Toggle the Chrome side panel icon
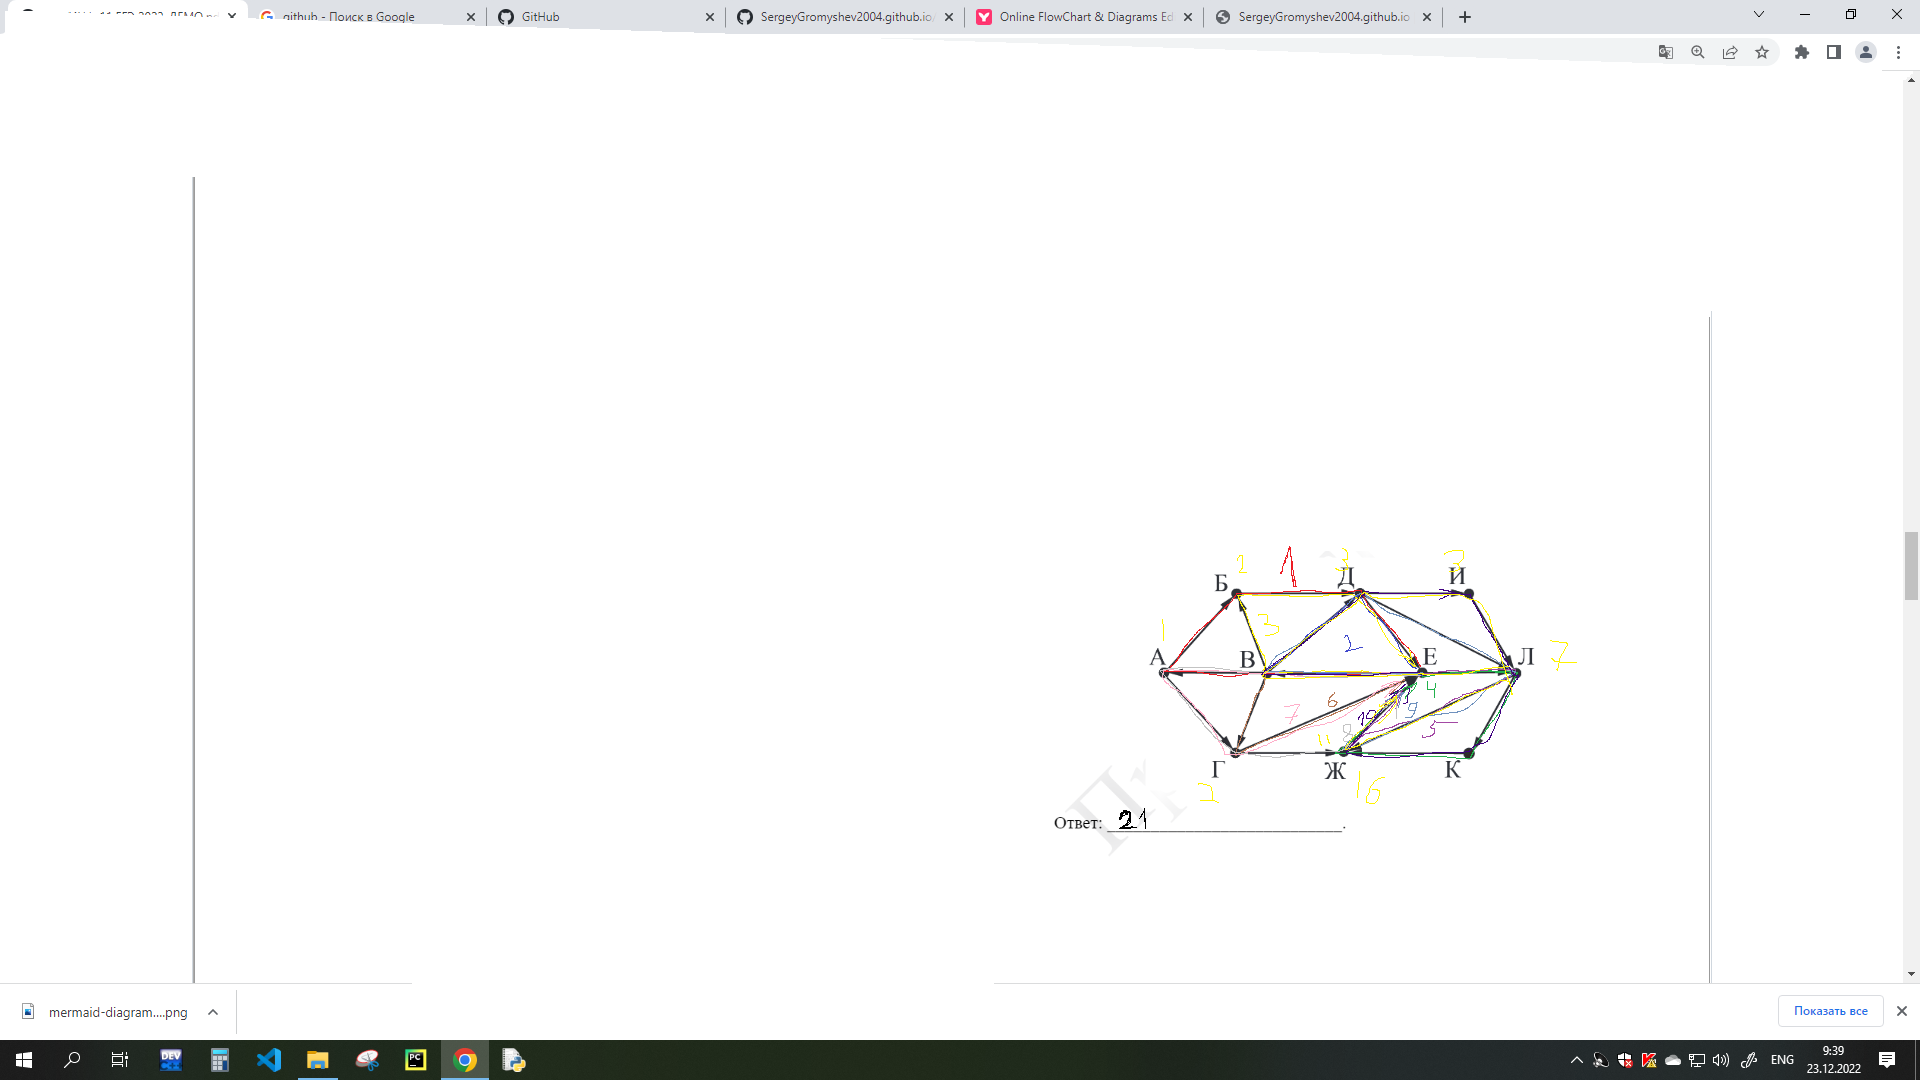The image size is (1920, 1080). coord(1834,52)
